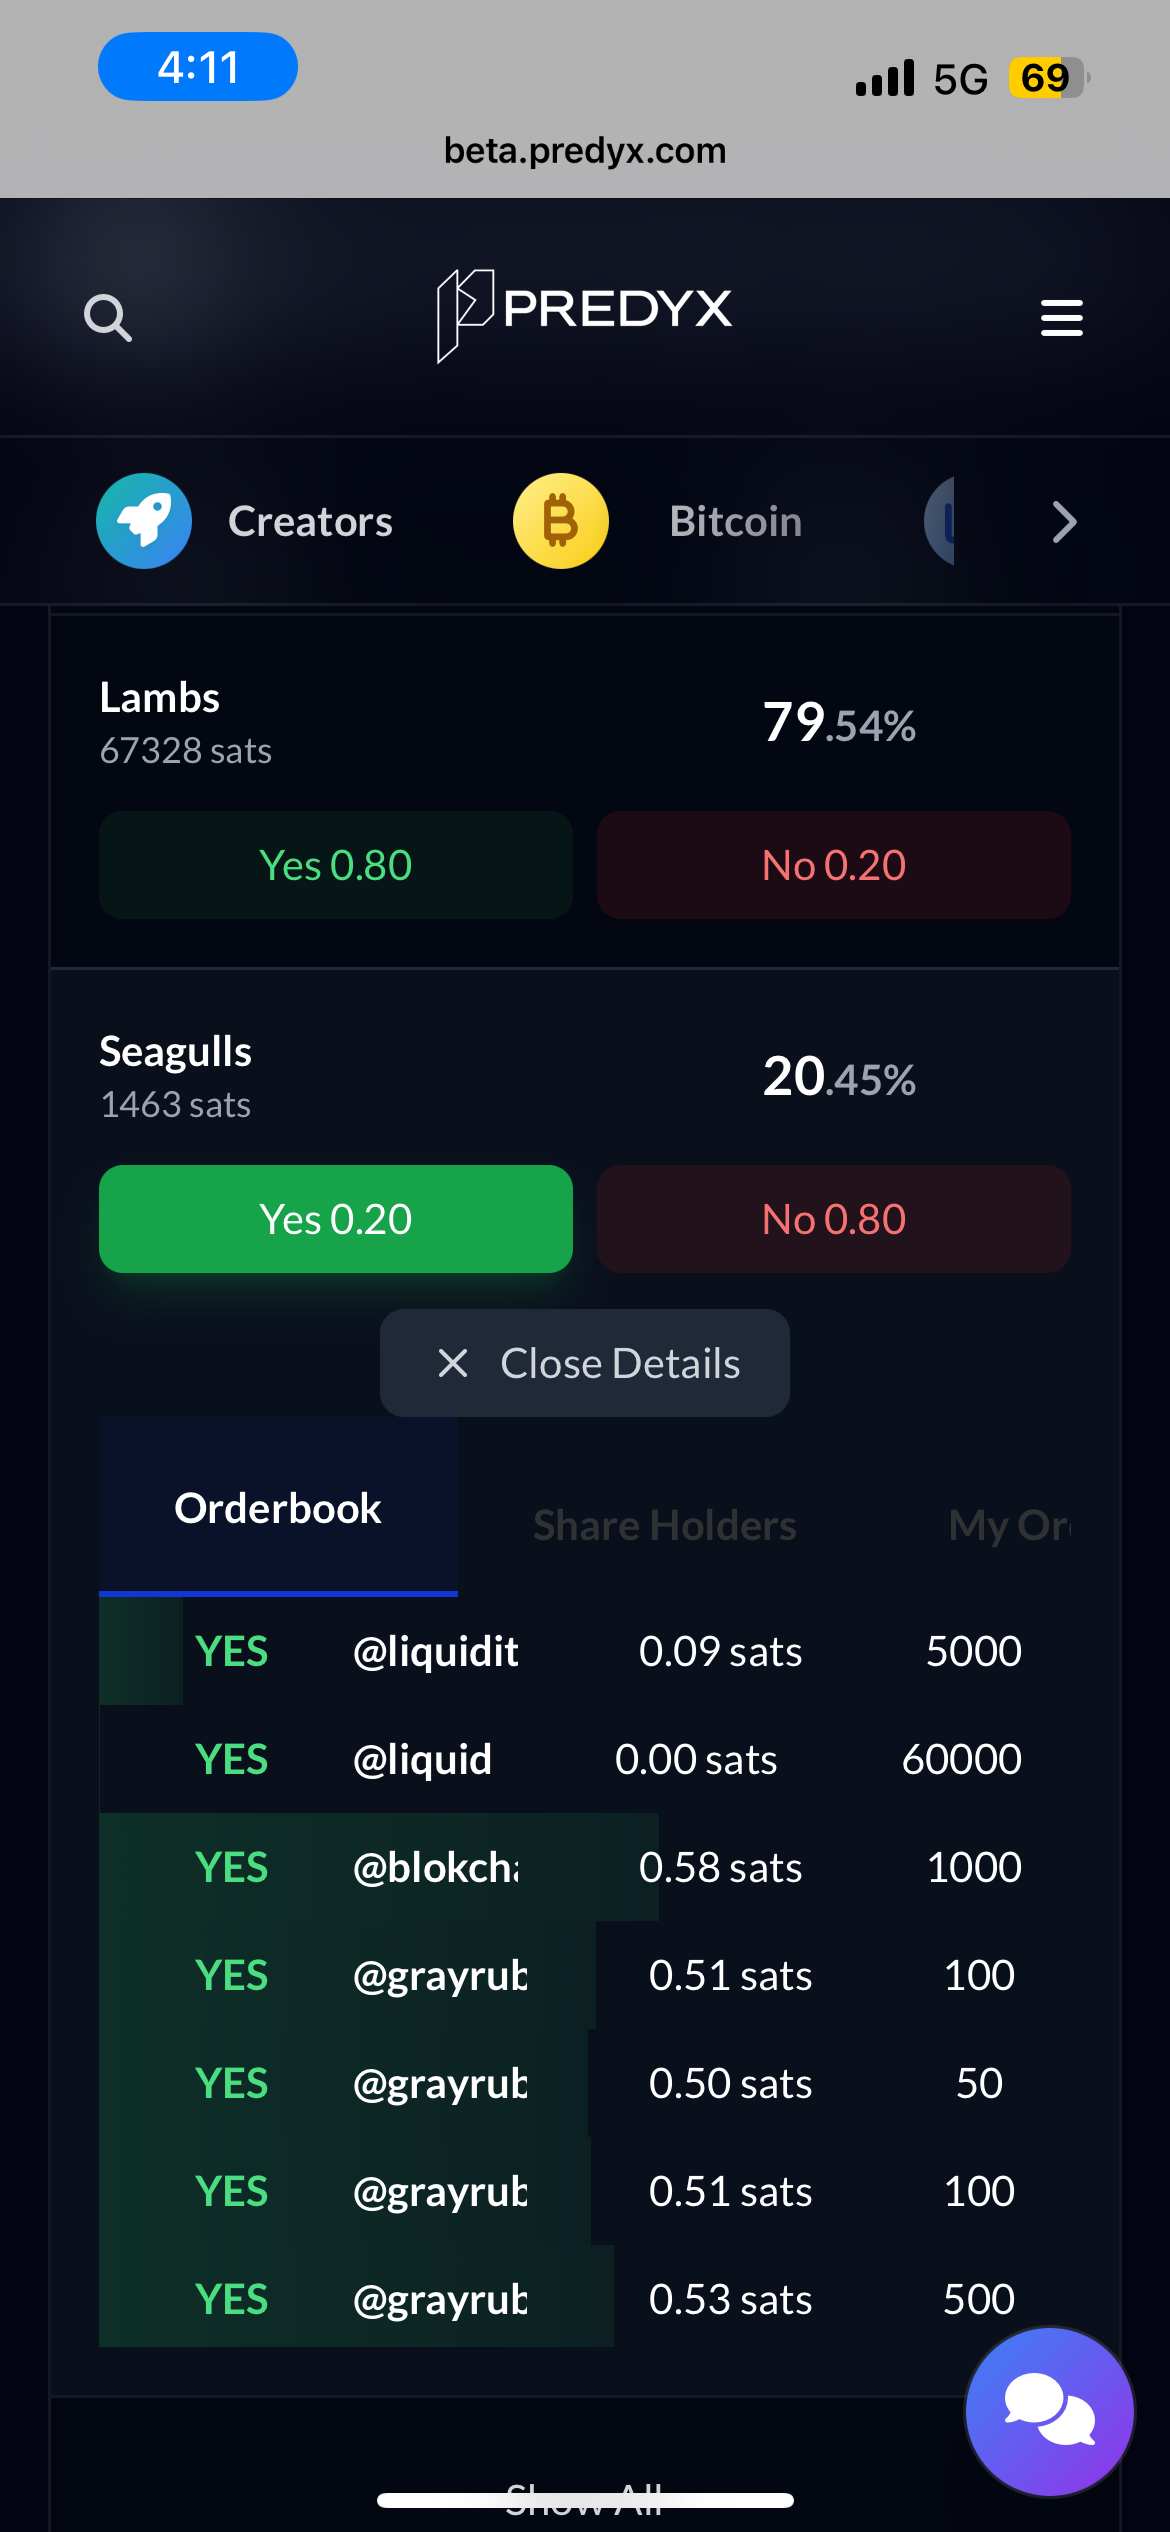Viewport: 1170px width, 2532px height.
Task: Switch to the Share Holders tab
Action: (665, 1525)
